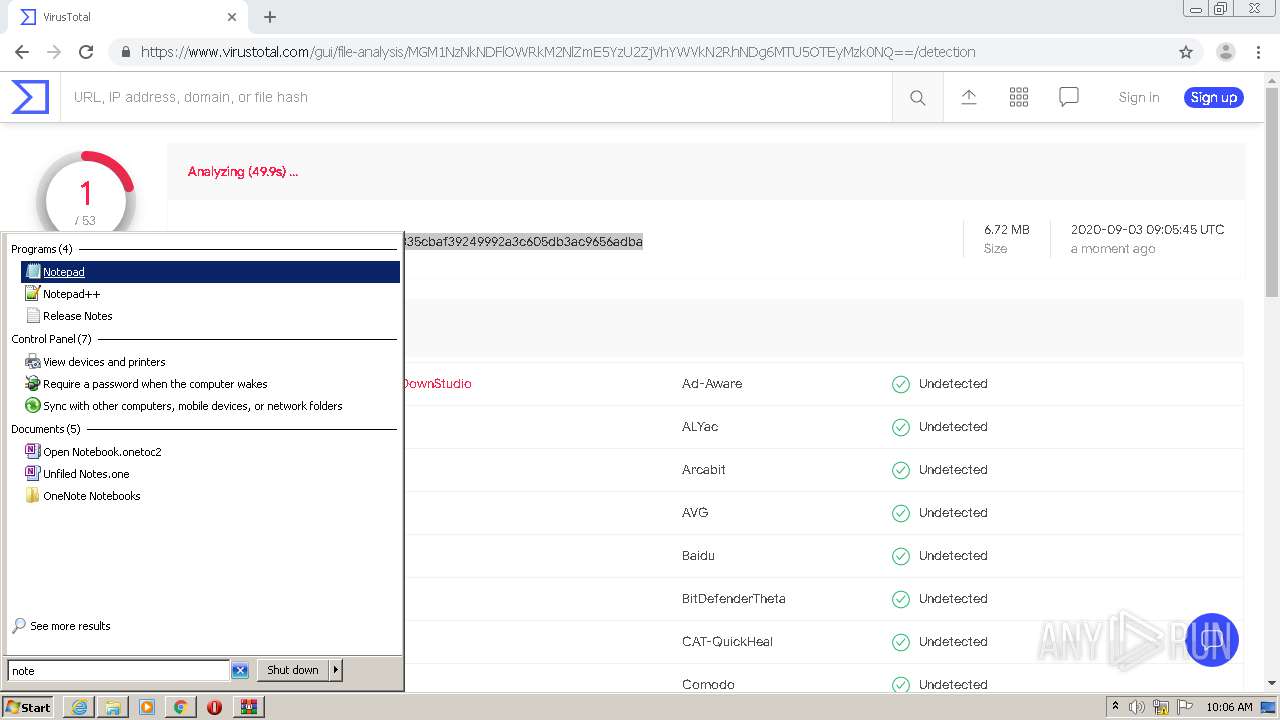Open Chrome profile avatar
The image size is (1280, 720).
click(x=1226, y=52)
